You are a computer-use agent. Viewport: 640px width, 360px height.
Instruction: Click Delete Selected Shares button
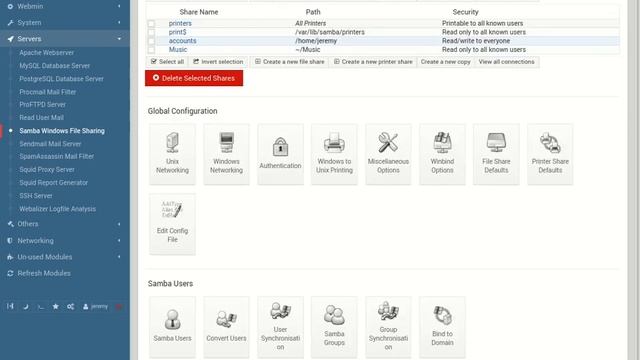[194, 78]
